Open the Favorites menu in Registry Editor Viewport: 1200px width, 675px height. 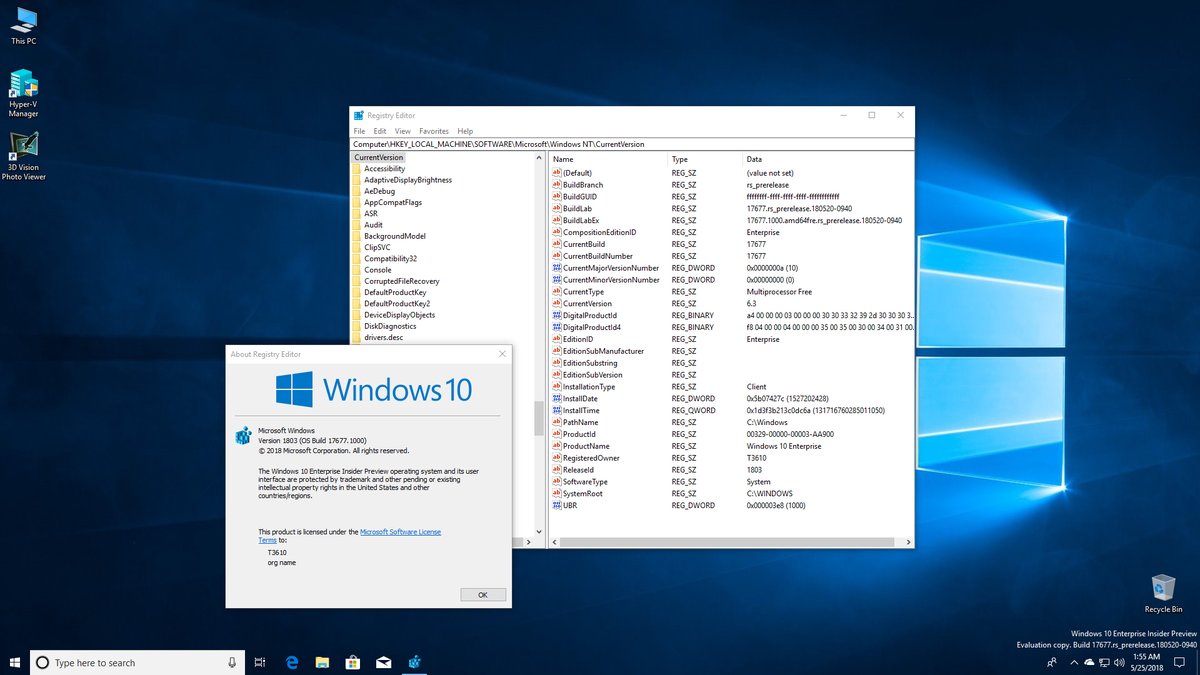coord(434,131)
